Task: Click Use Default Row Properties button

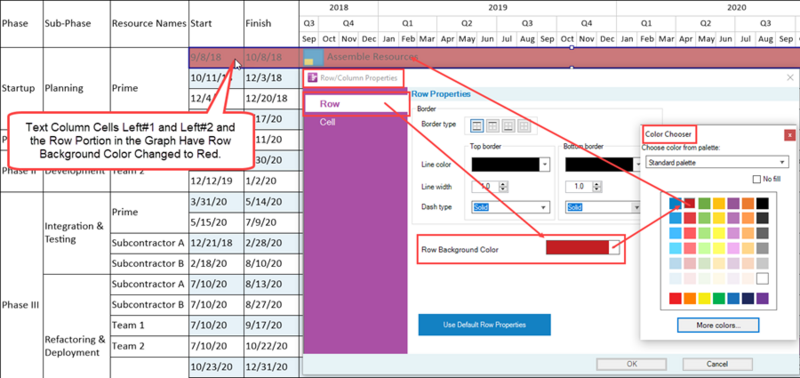Action: 484,324
